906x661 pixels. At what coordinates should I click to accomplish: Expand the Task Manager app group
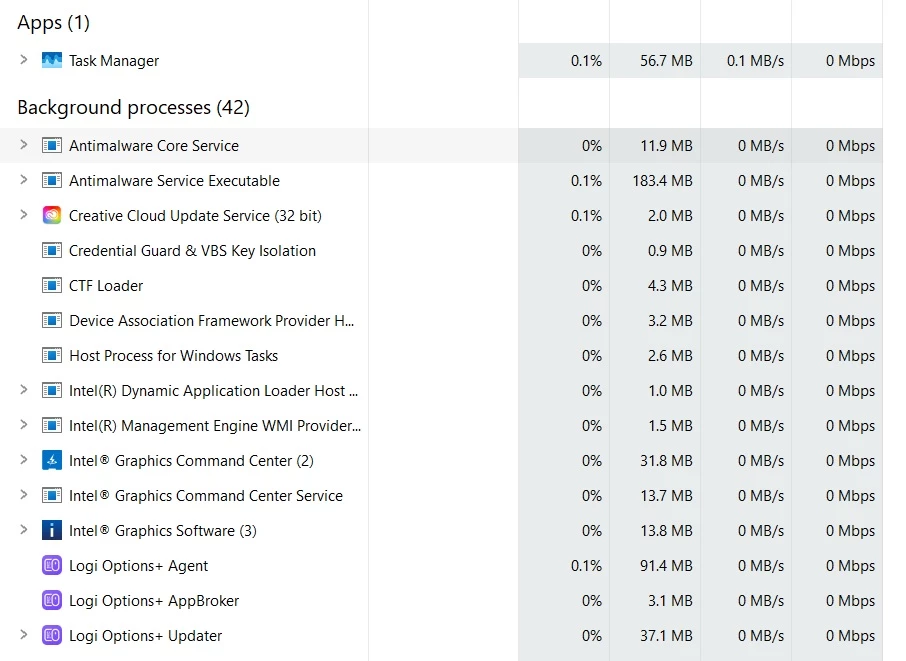pos(24,60)
